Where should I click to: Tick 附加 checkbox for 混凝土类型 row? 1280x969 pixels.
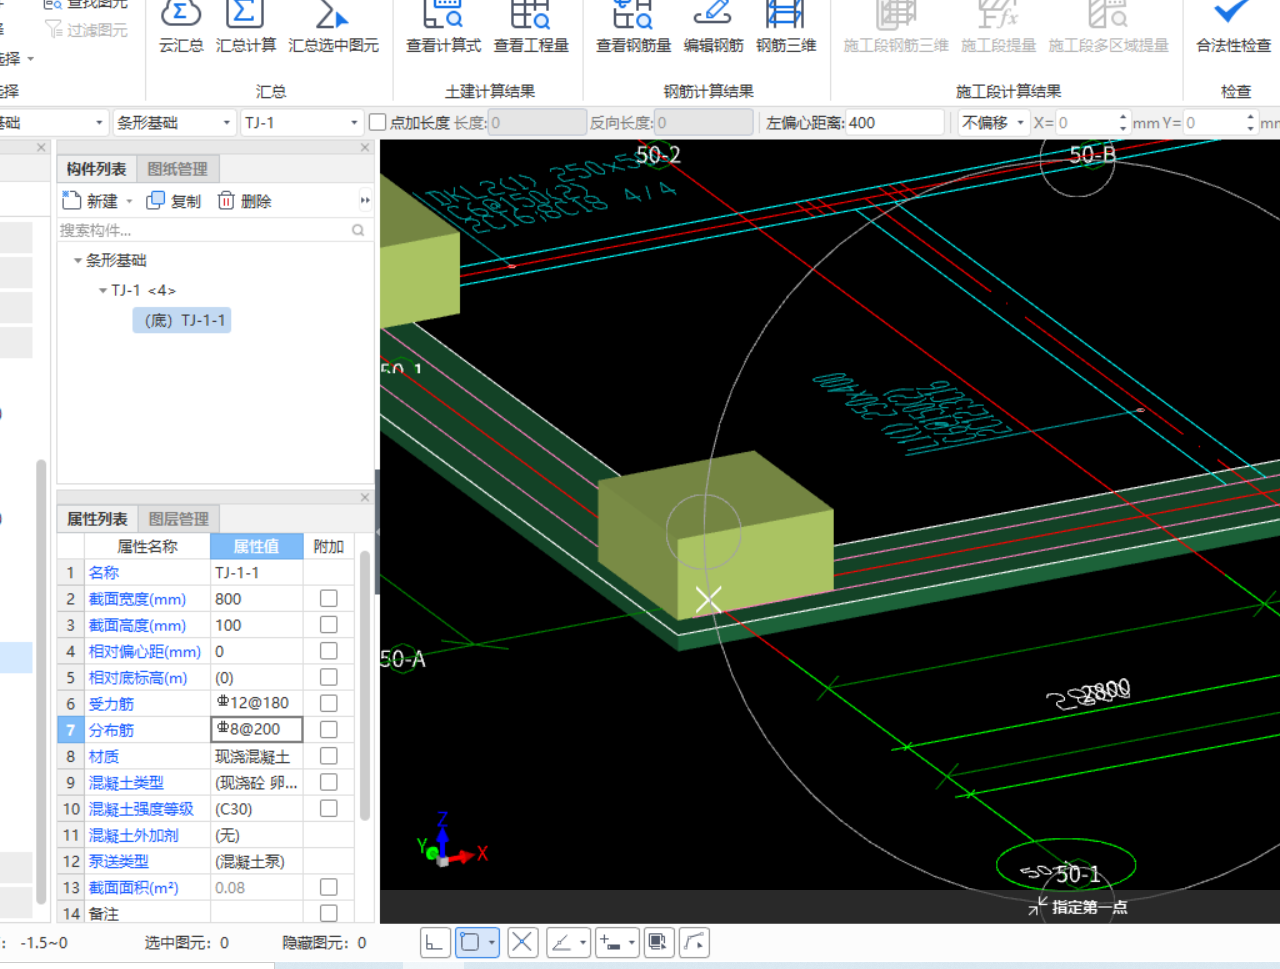click(328, 782)
